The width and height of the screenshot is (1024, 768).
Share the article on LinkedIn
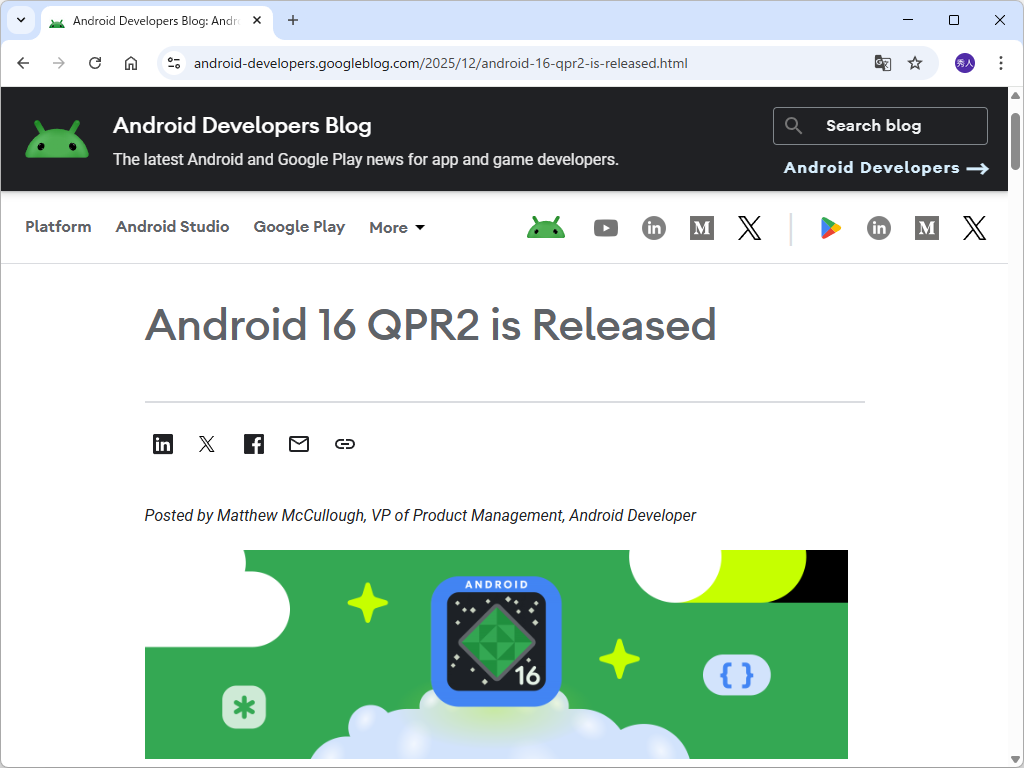click(x=163, y=444)
